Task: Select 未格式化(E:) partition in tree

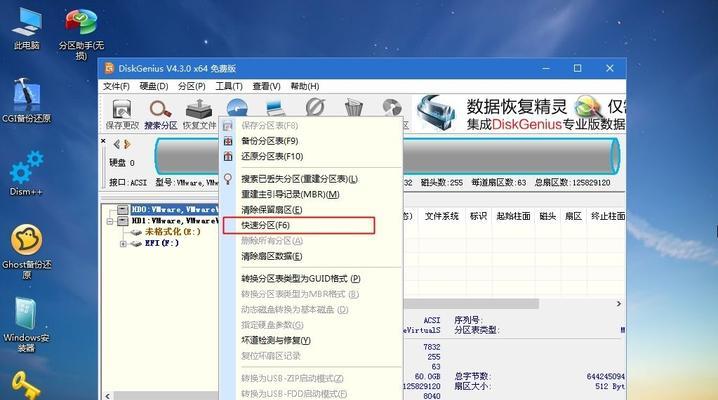Action: 172,232
